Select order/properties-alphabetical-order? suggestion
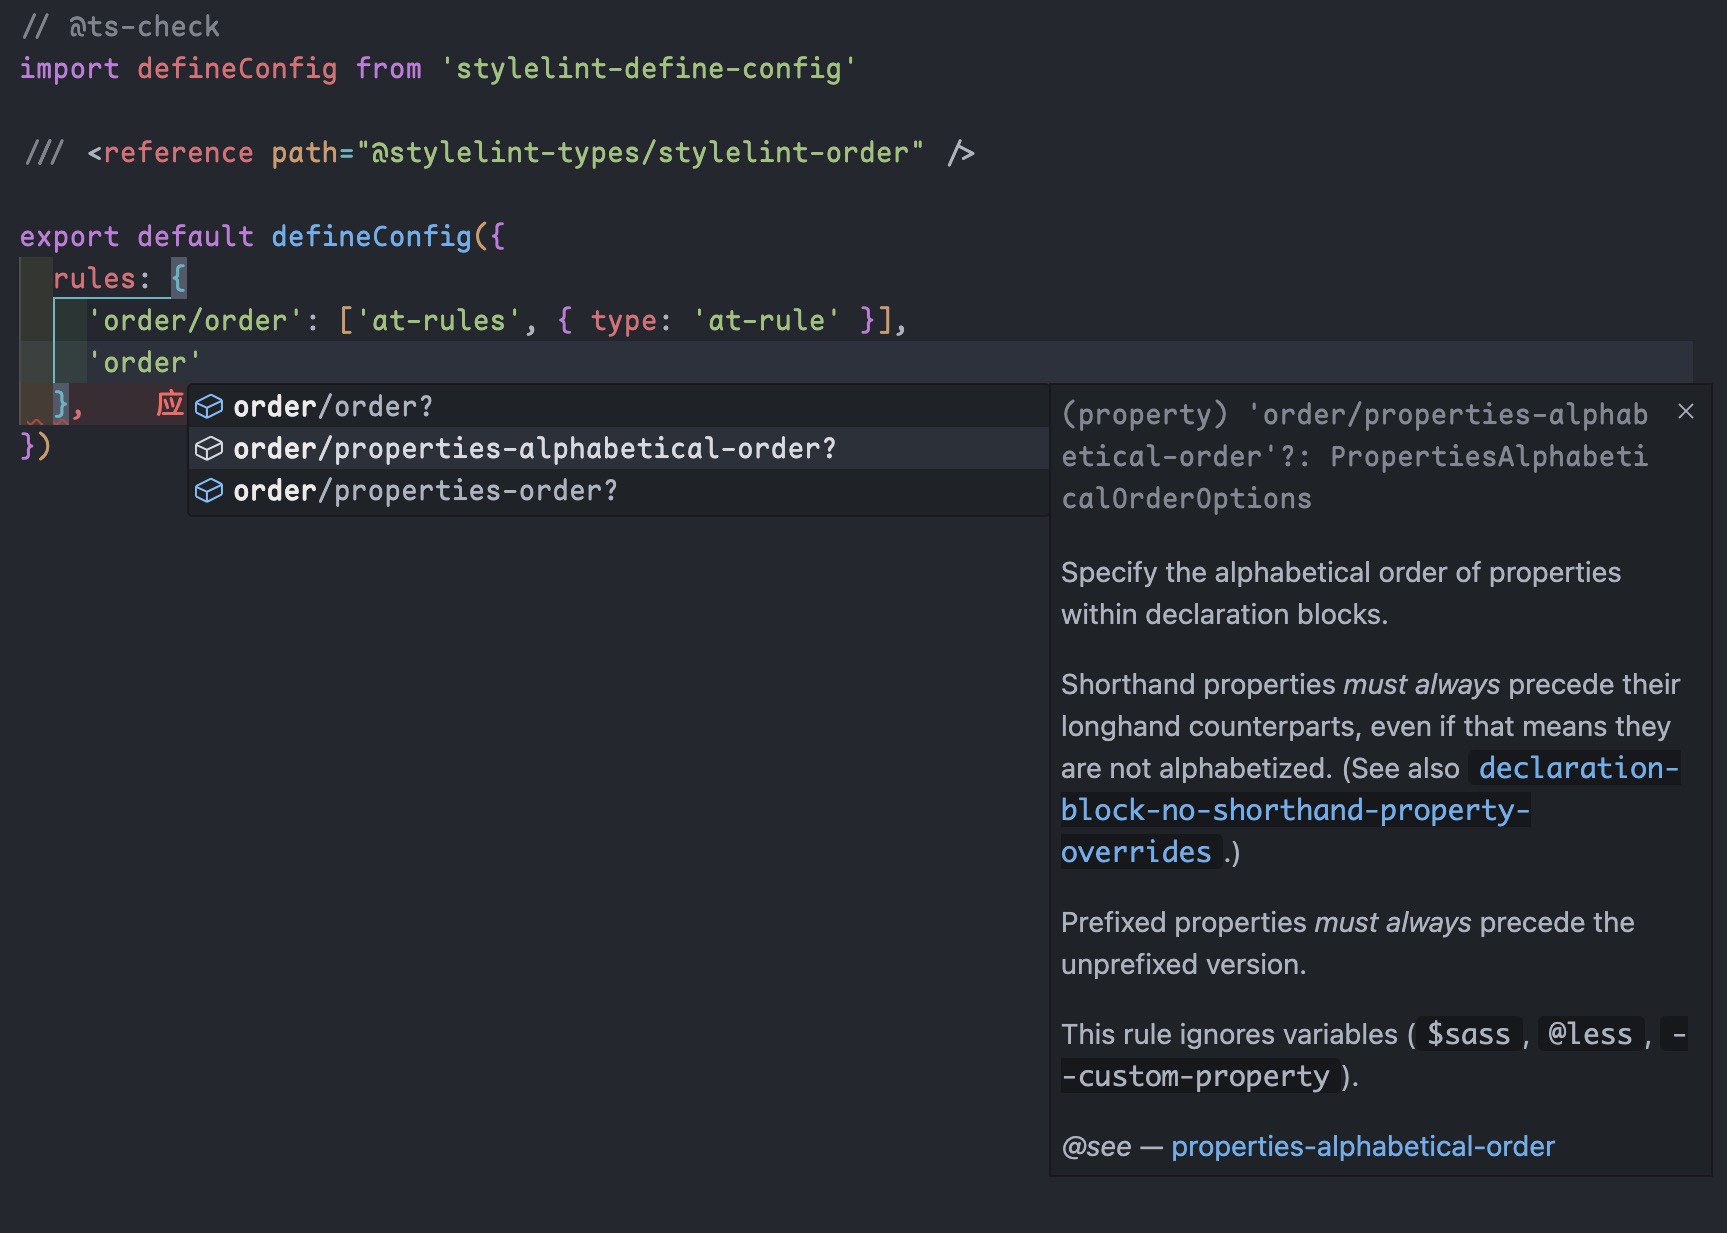 pyautogui.click(x=618, y=448)
